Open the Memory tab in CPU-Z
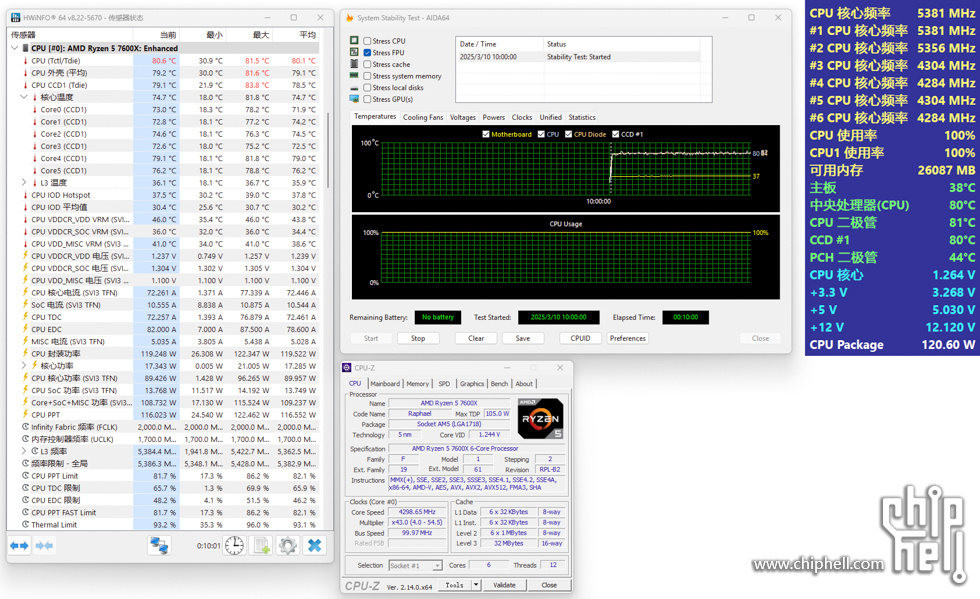The image size is (980, 599). point(418,384)
